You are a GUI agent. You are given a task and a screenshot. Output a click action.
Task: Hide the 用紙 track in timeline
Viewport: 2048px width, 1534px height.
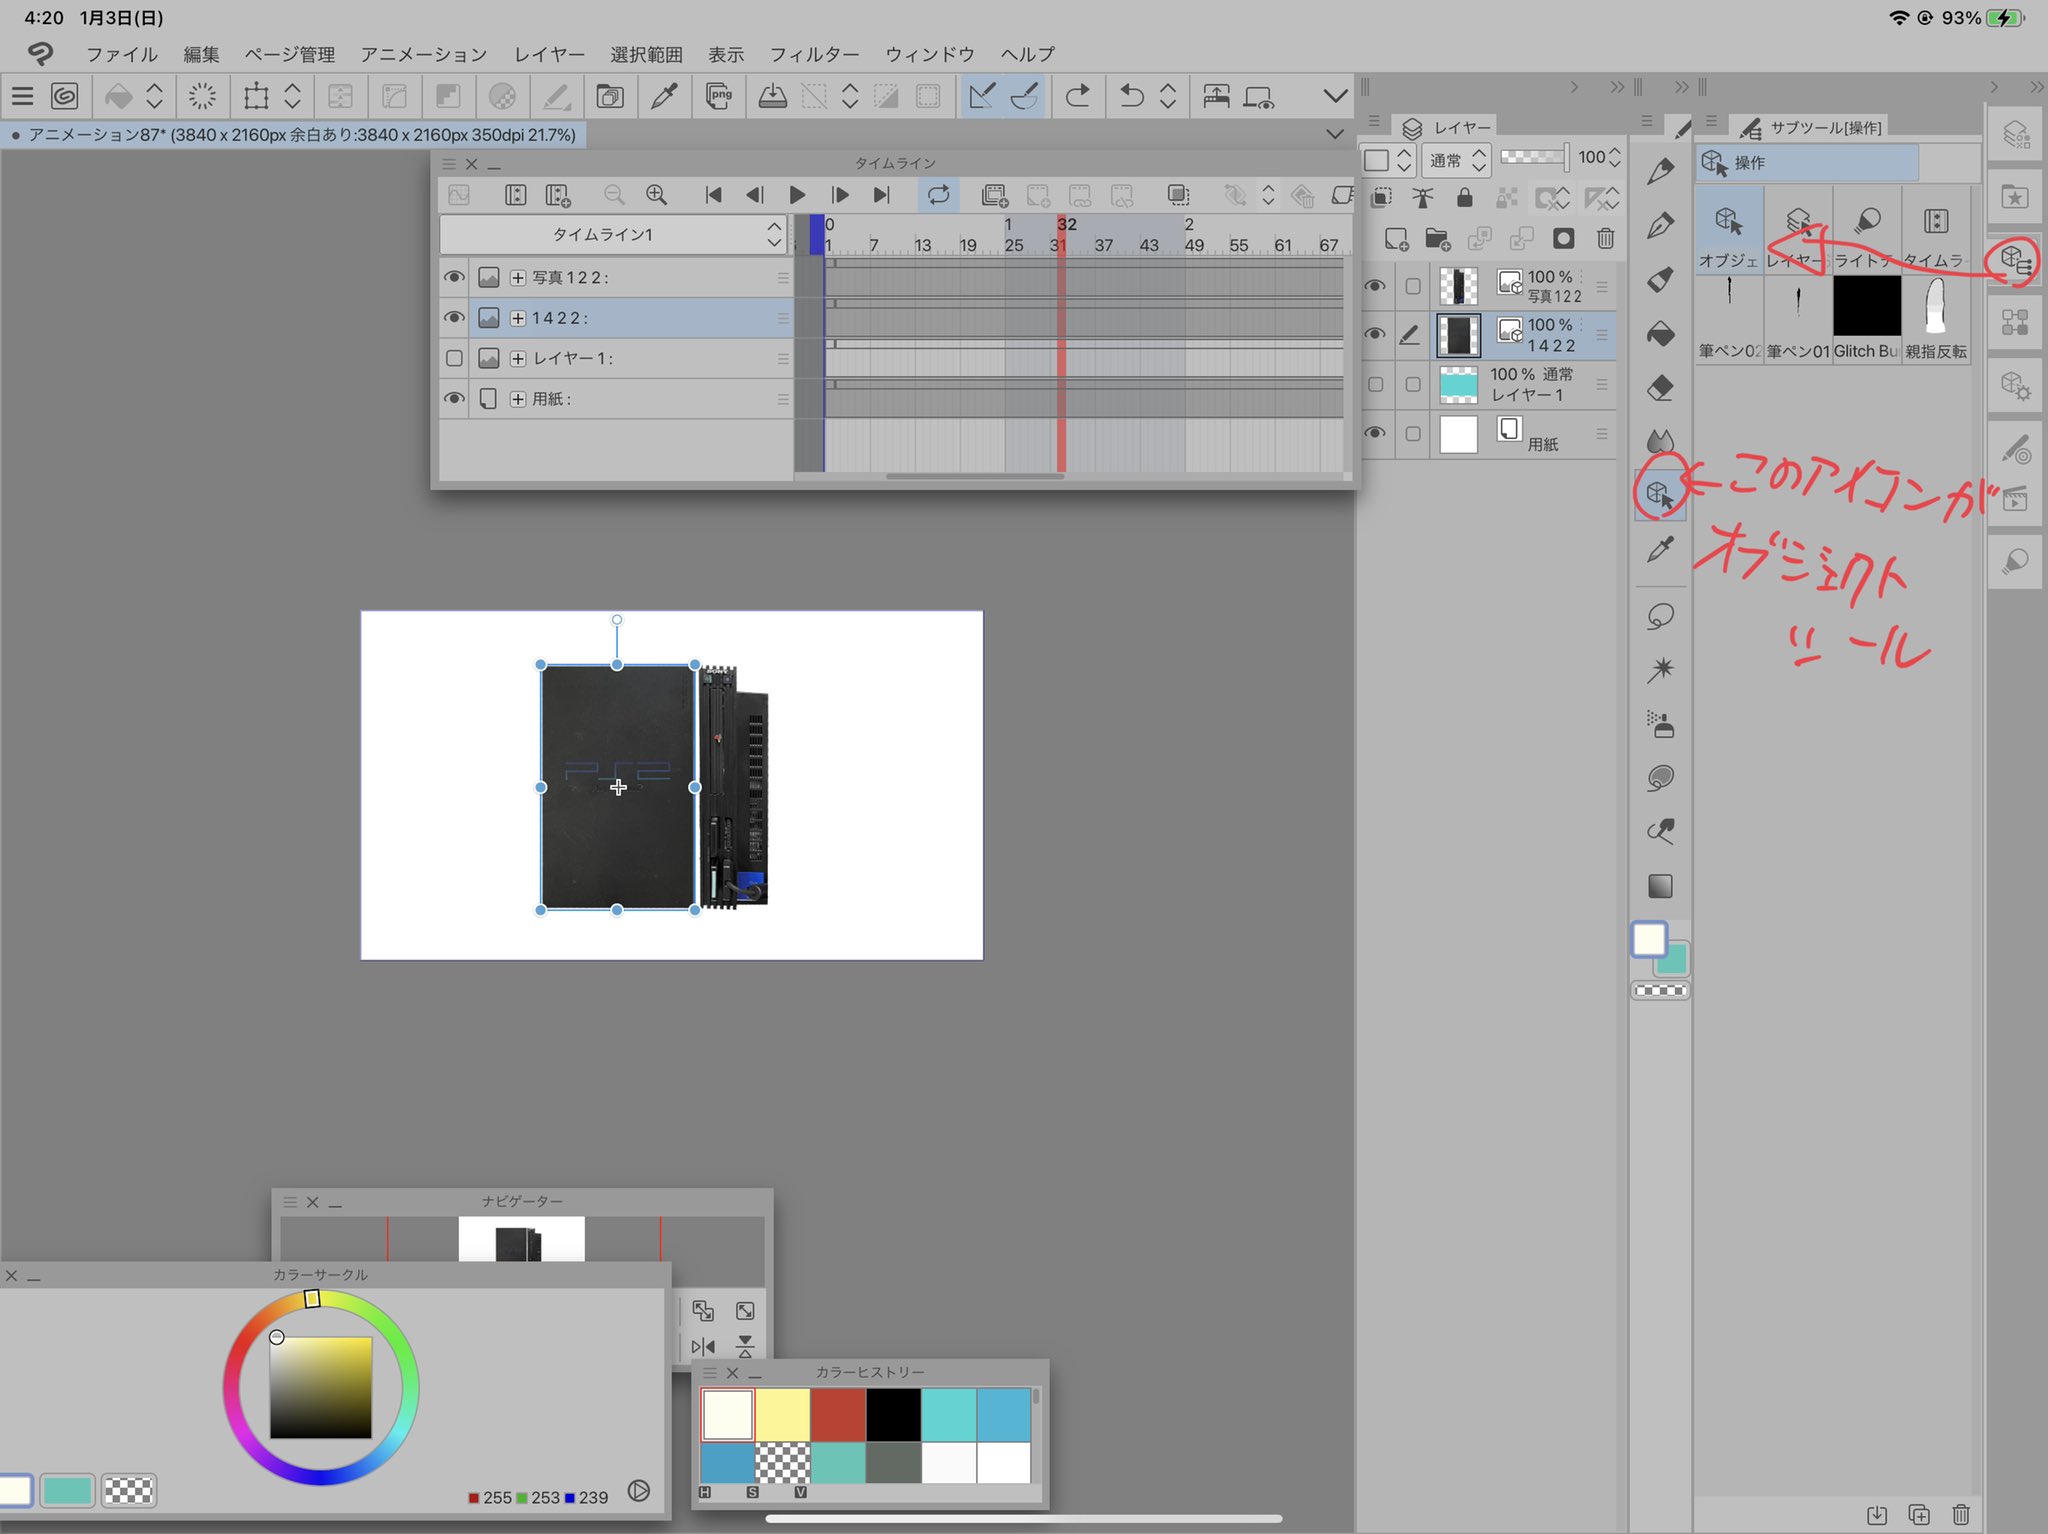(454, 398)
